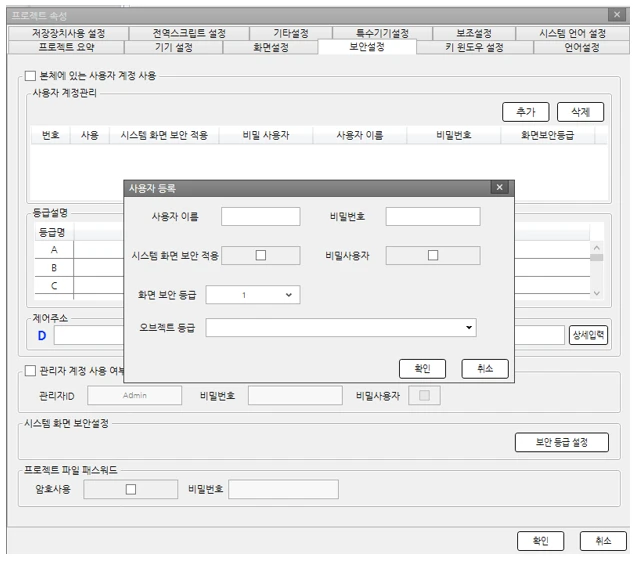The height and width of the screenshot is (561, 637).
Task: Confirm user registration with 확인 button
Action: pyautogui.click(x=422, y=368)
